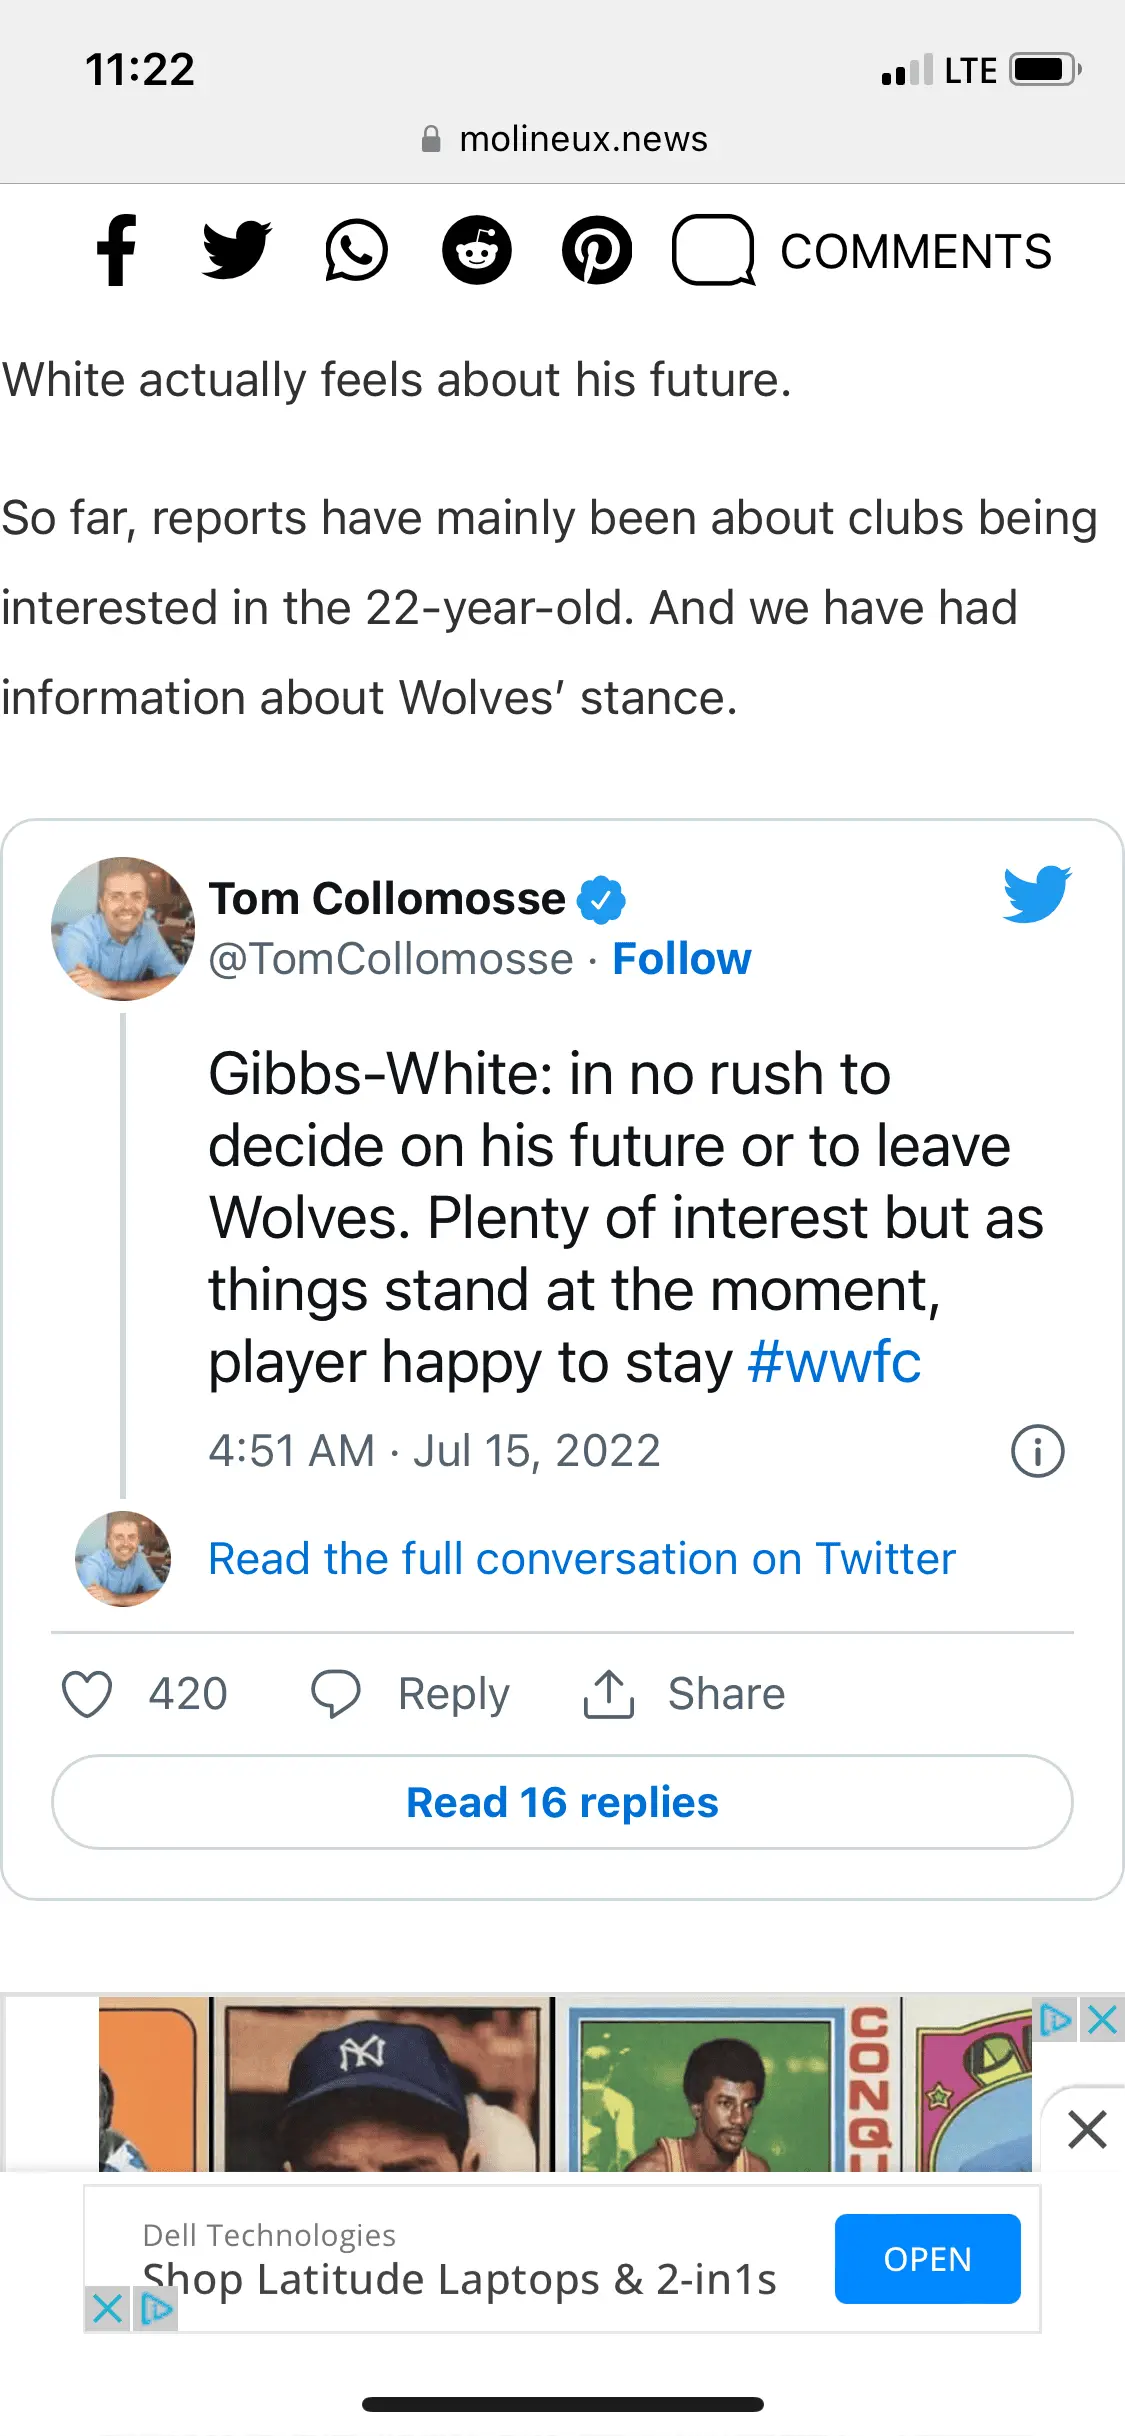This screenshot has height=2436, width=1125.
Task: Open the @TomCollomosse handle
Action: click(390, 959)
